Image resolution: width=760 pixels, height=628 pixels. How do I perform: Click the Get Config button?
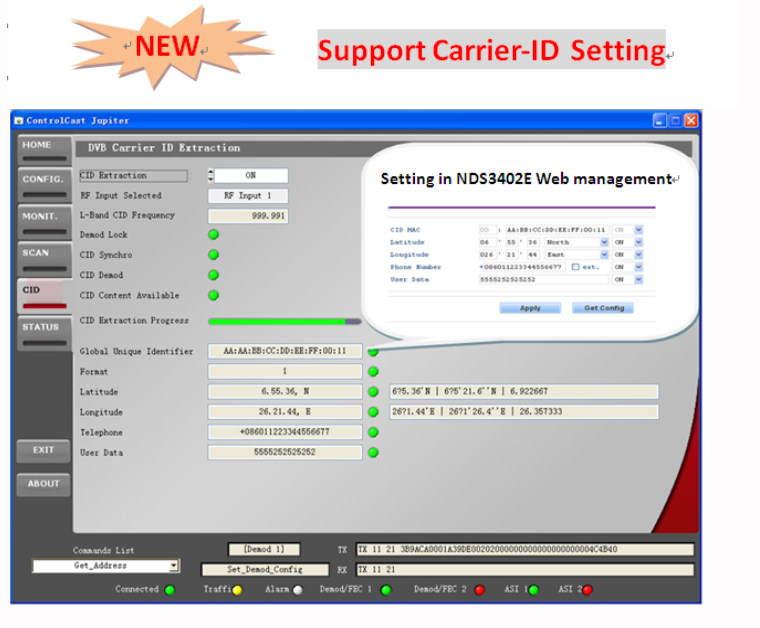point(603,308)
